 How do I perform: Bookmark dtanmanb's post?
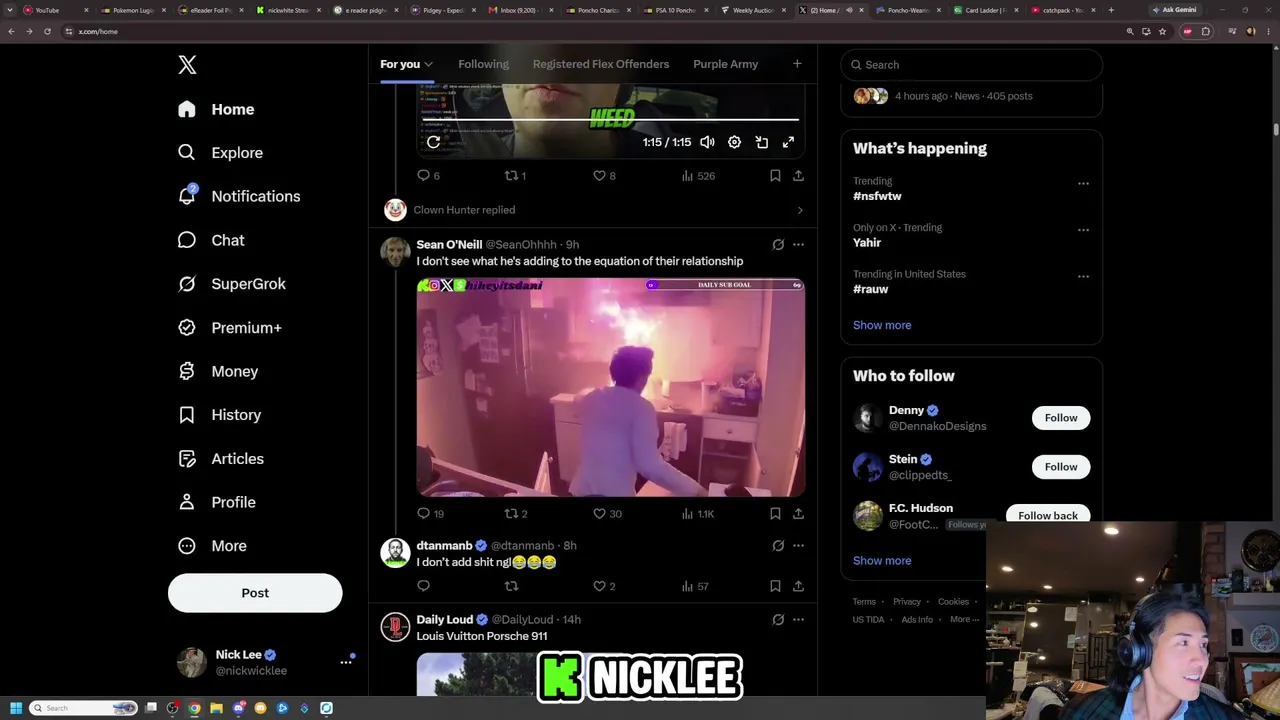775,586
